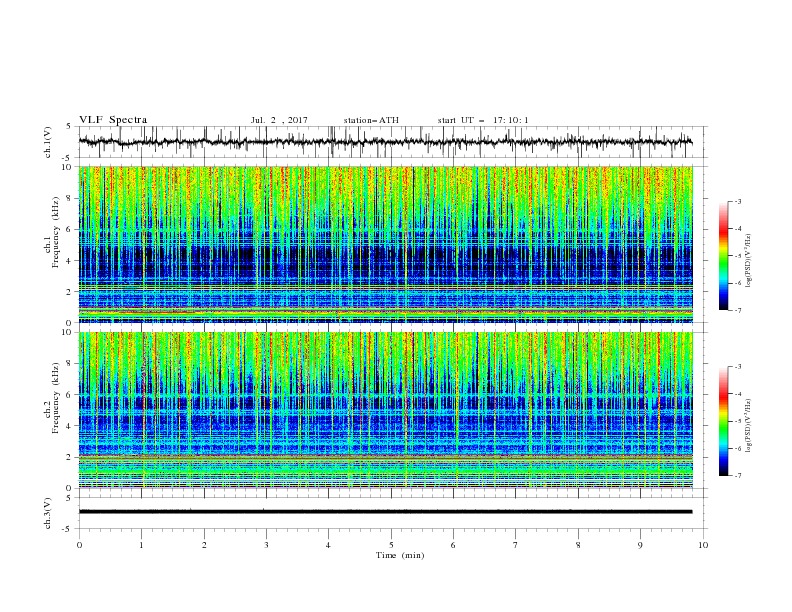Click the time axis tick label '3'
Screen dimensions: 792x612
tap(266, 545)
